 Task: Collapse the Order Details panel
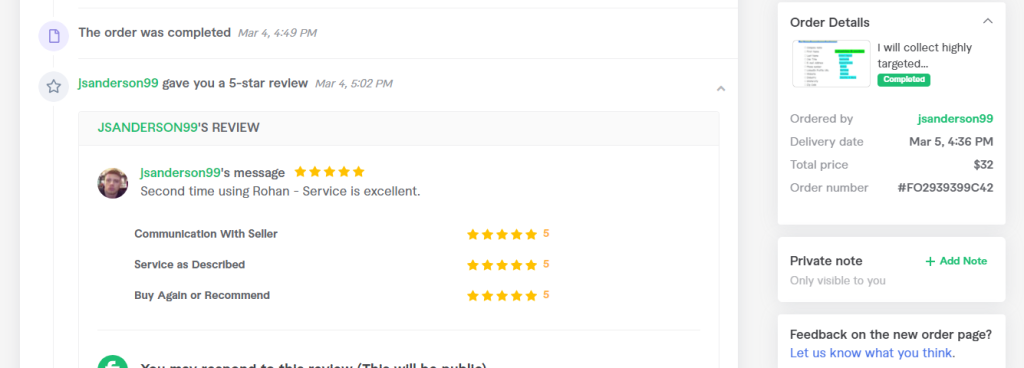pos(987,21)
